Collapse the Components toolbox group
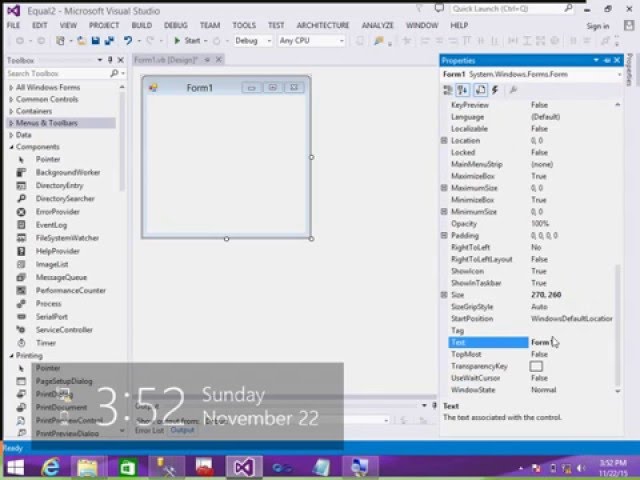The width and height of the screenshot is (640, 480). (x=11, y=147)
